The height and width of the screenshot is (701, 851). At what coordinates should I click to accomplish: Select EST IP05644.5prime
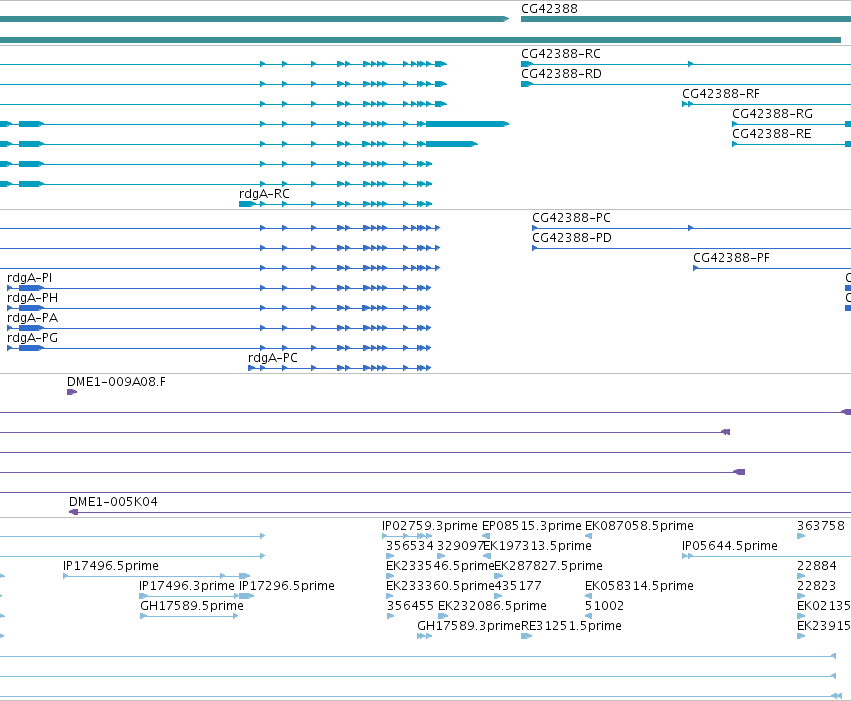[729, 546]
